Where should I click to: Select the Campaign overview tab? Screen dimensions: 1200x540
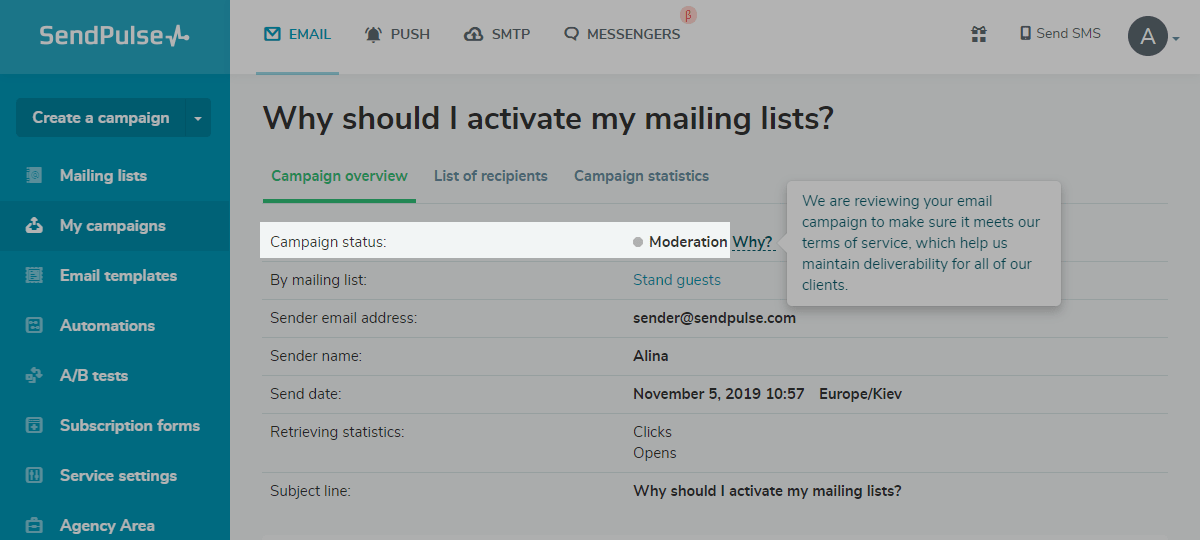pos(340,176)
